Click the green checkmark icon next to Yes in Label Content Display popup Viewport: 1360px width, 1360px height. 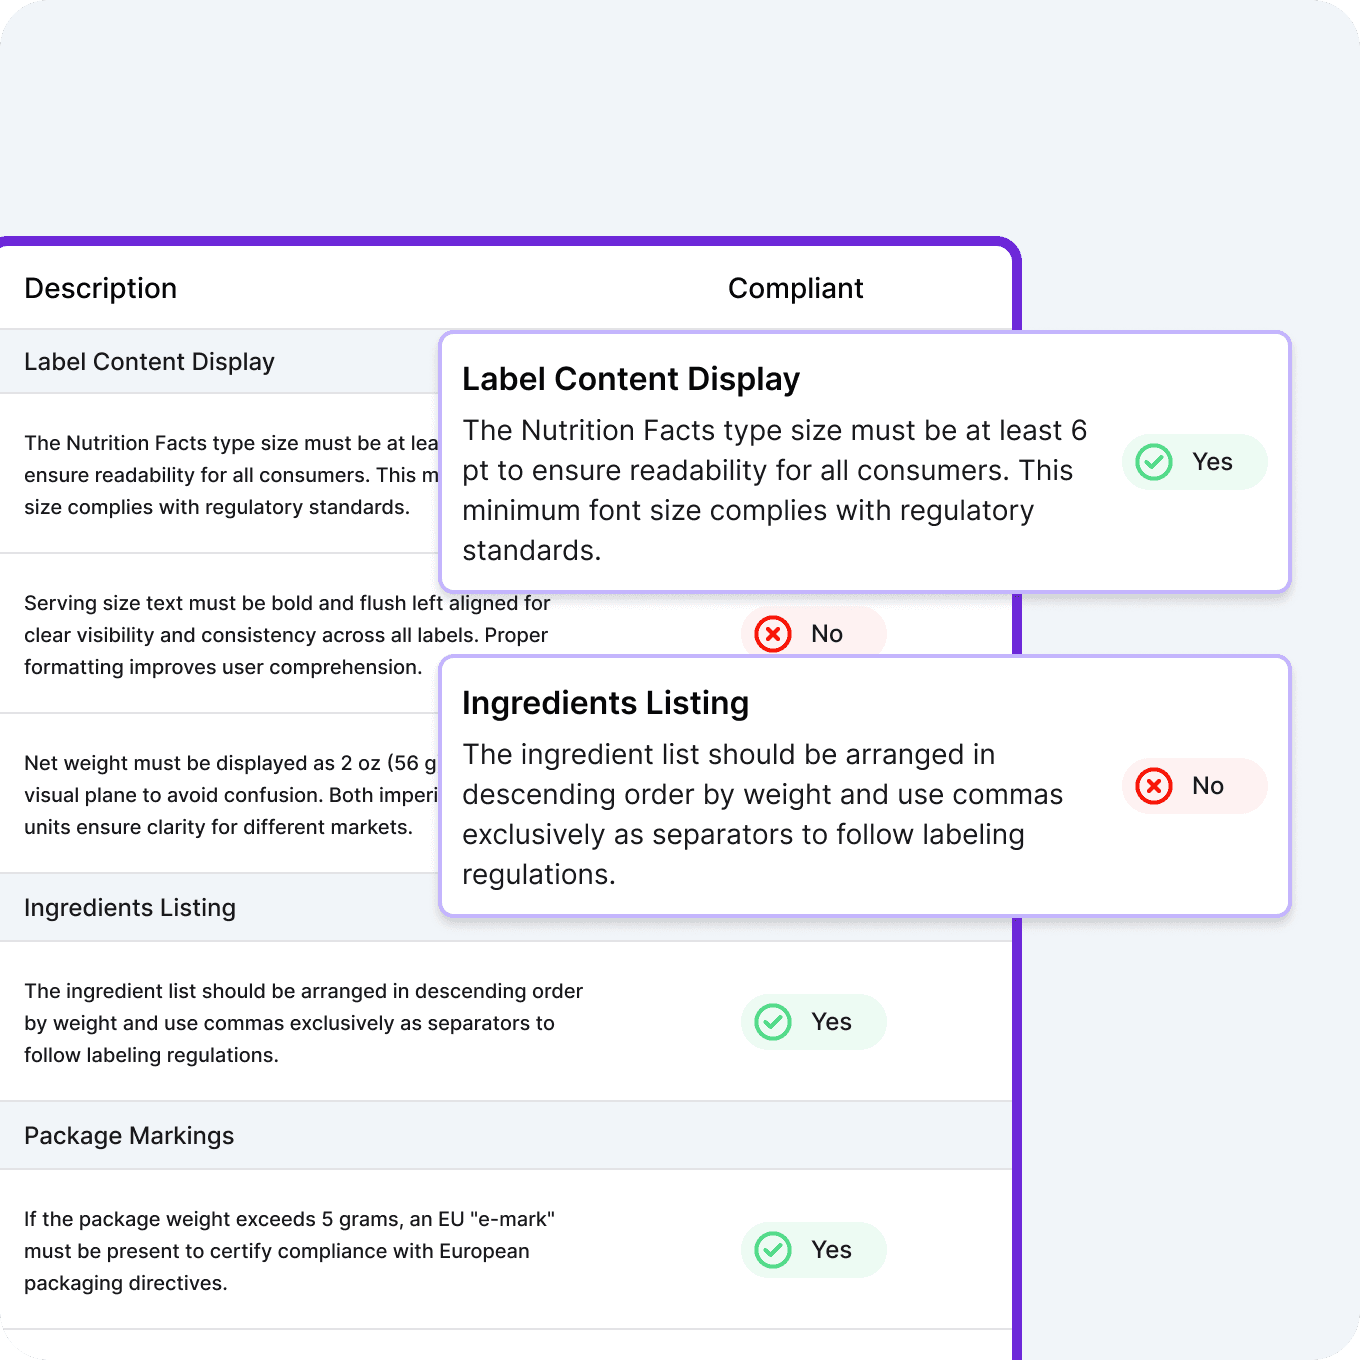pos(1153,462)
